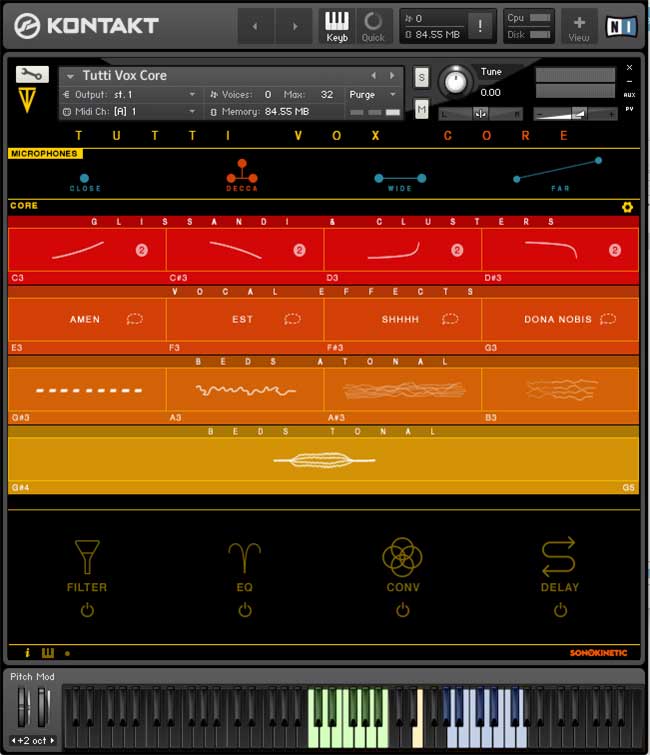The height and width of the screenshot is (755, 650).
Task: Toggle the Filter power button
Action: [x=87, y=610]
